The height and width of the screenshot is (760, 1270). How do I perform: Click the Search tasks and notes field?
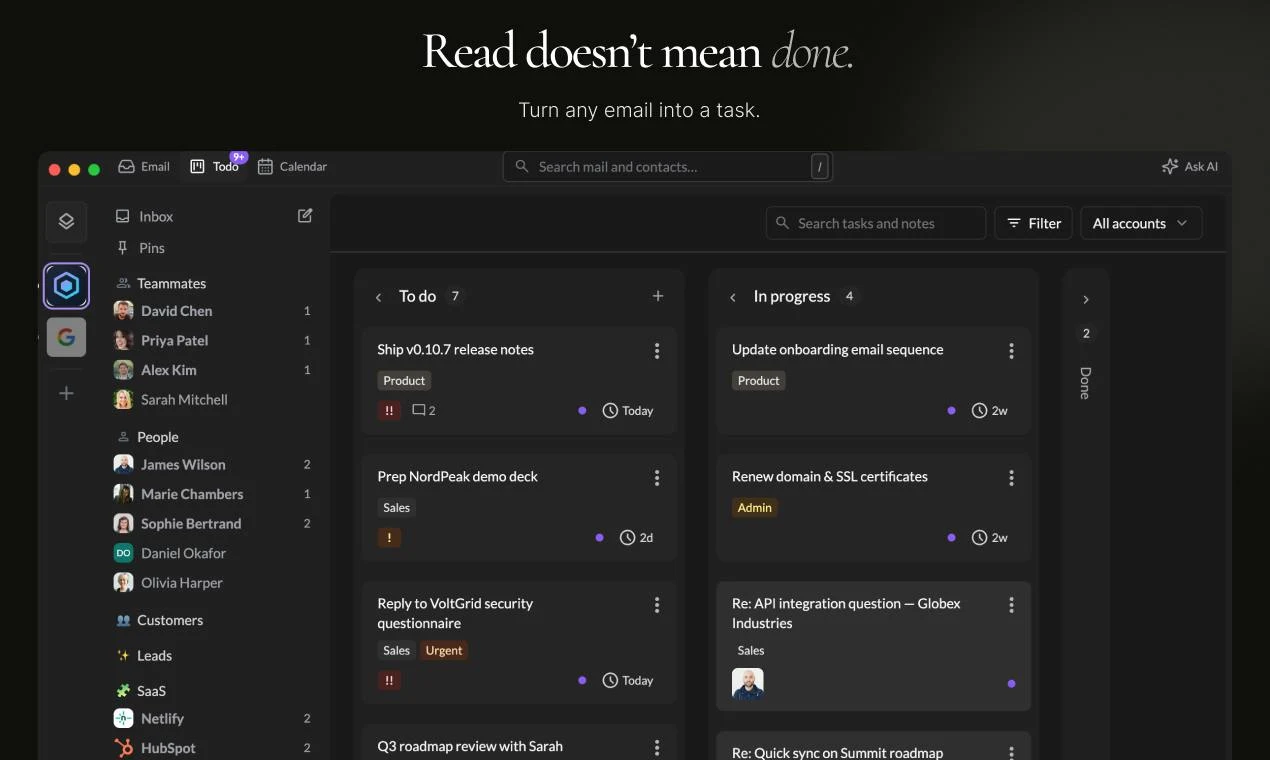876,223
